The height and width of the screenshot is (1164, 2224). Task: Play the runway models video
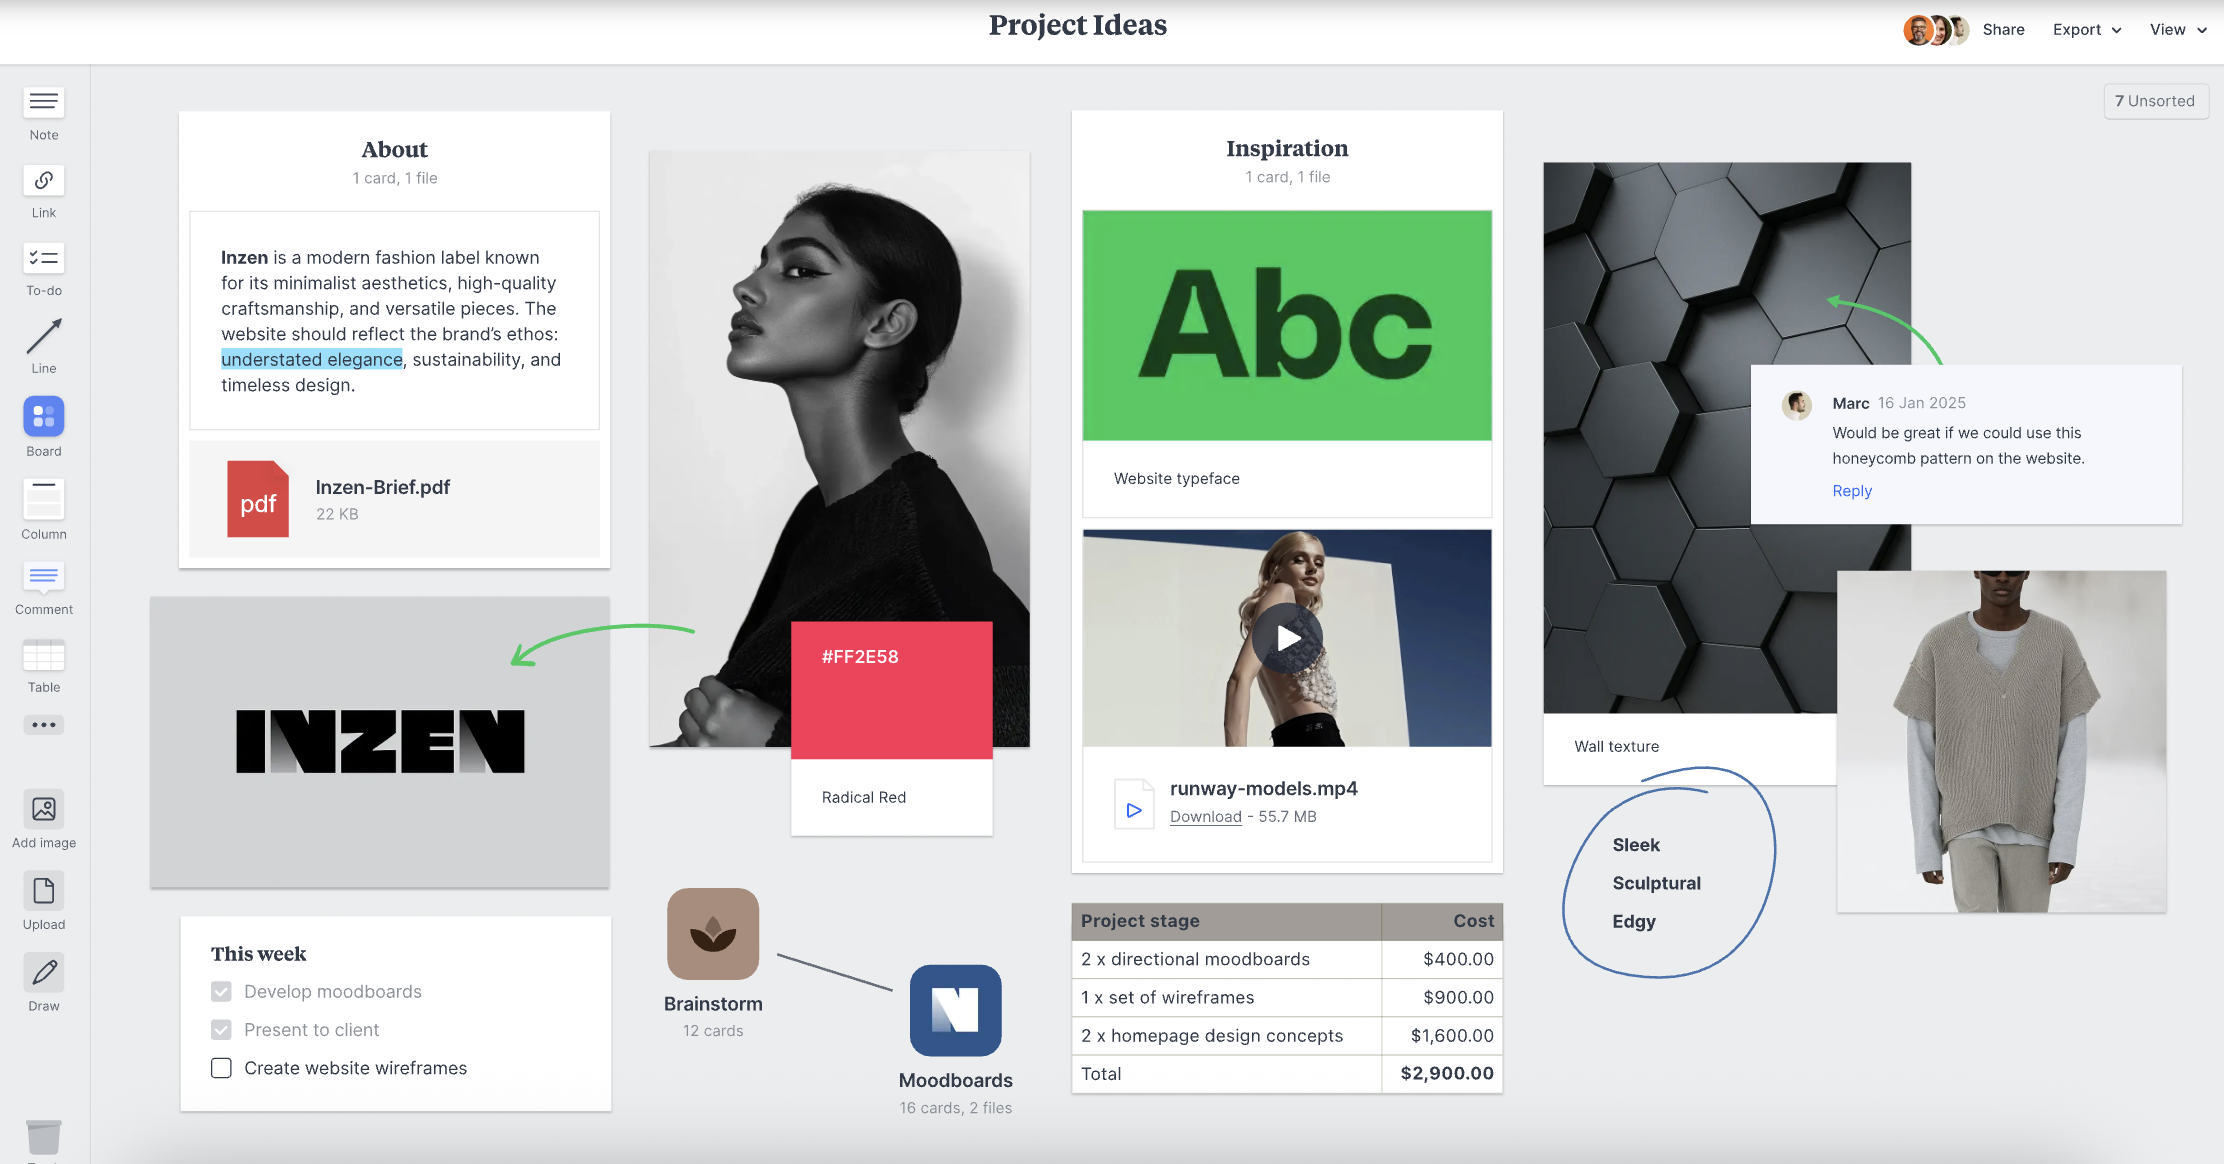point(1288,637)
